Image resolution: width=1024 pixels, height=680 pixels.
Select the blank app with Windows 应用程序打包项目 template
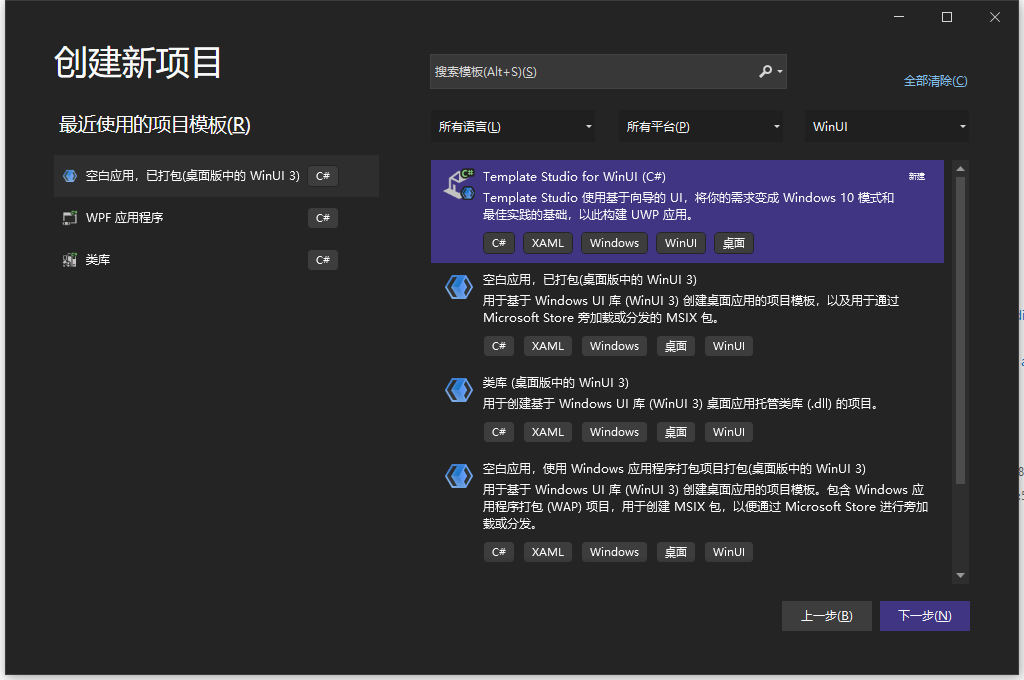click(687, 510)
